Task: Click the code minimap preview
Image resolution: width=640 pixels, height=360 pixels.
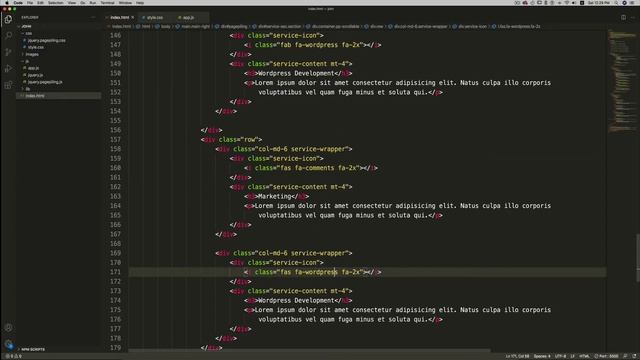Action: pyautogui.click(x=621, y=82)
